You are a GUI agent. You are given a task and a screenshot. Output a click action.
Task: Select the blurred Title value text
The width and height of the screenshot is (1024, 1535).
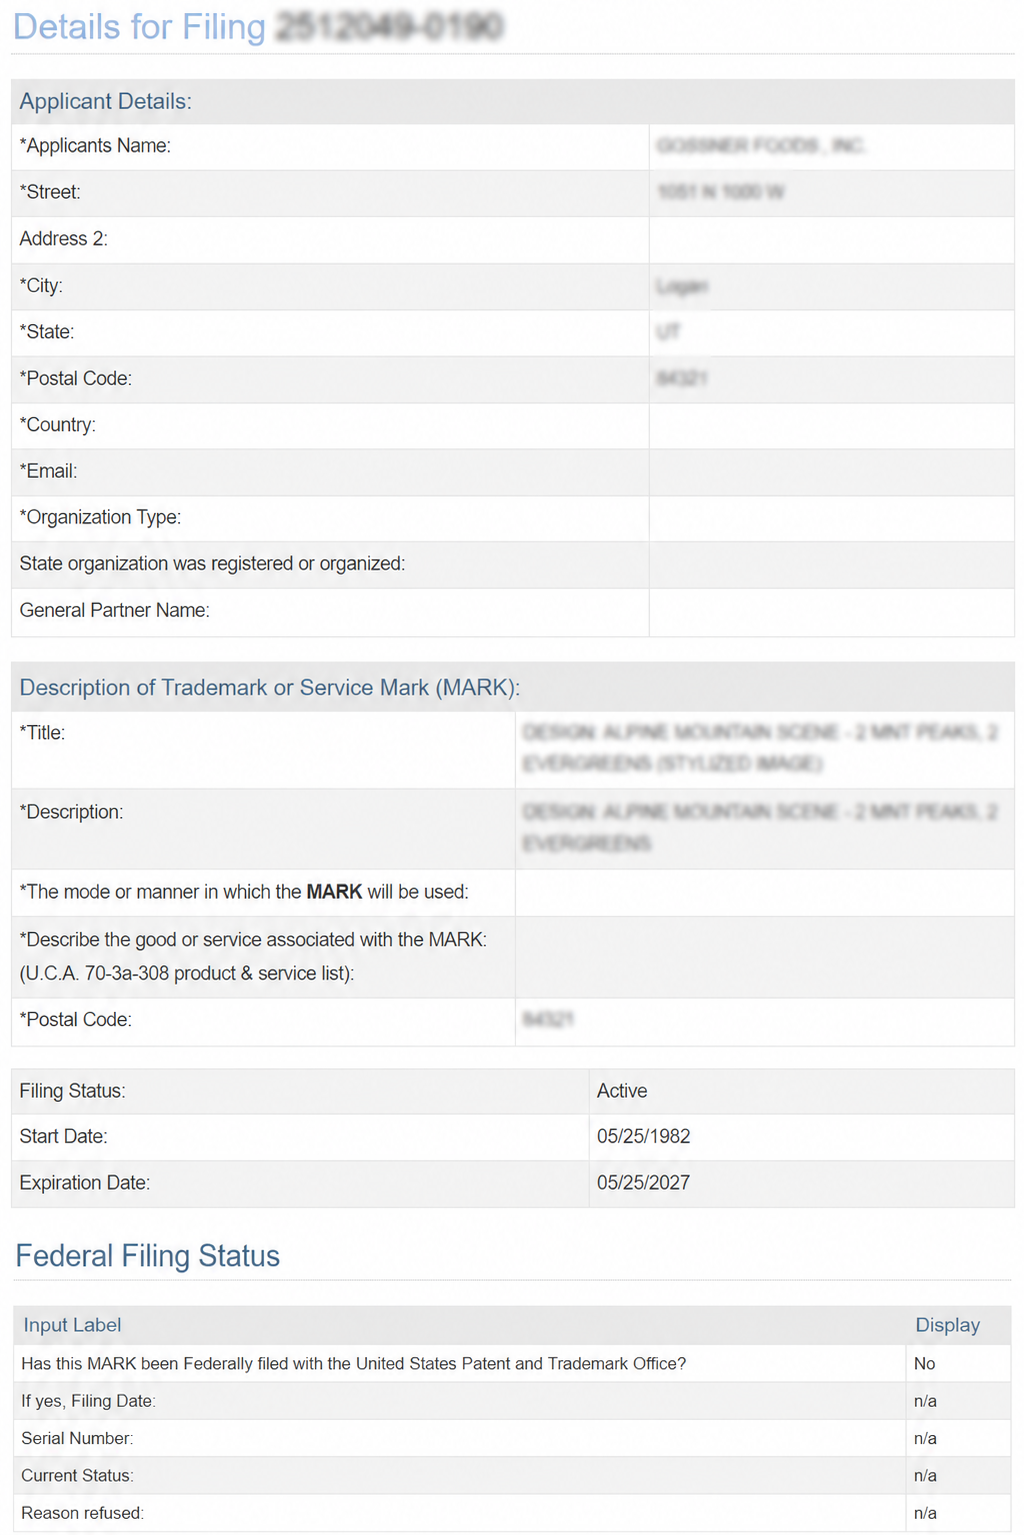coord(760,748)
